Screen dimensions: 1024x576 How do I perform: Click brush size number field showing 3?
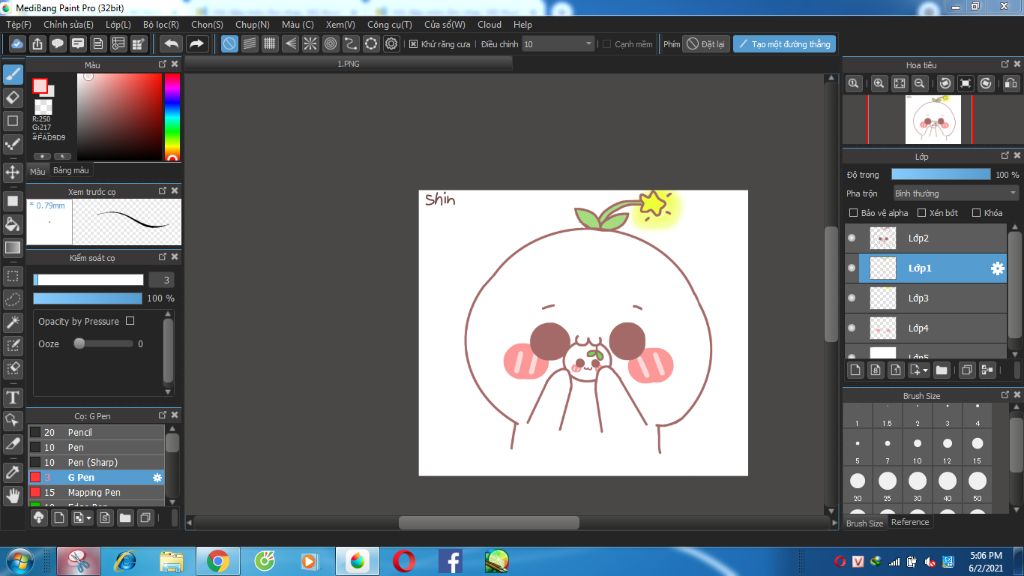pos(161,280)
